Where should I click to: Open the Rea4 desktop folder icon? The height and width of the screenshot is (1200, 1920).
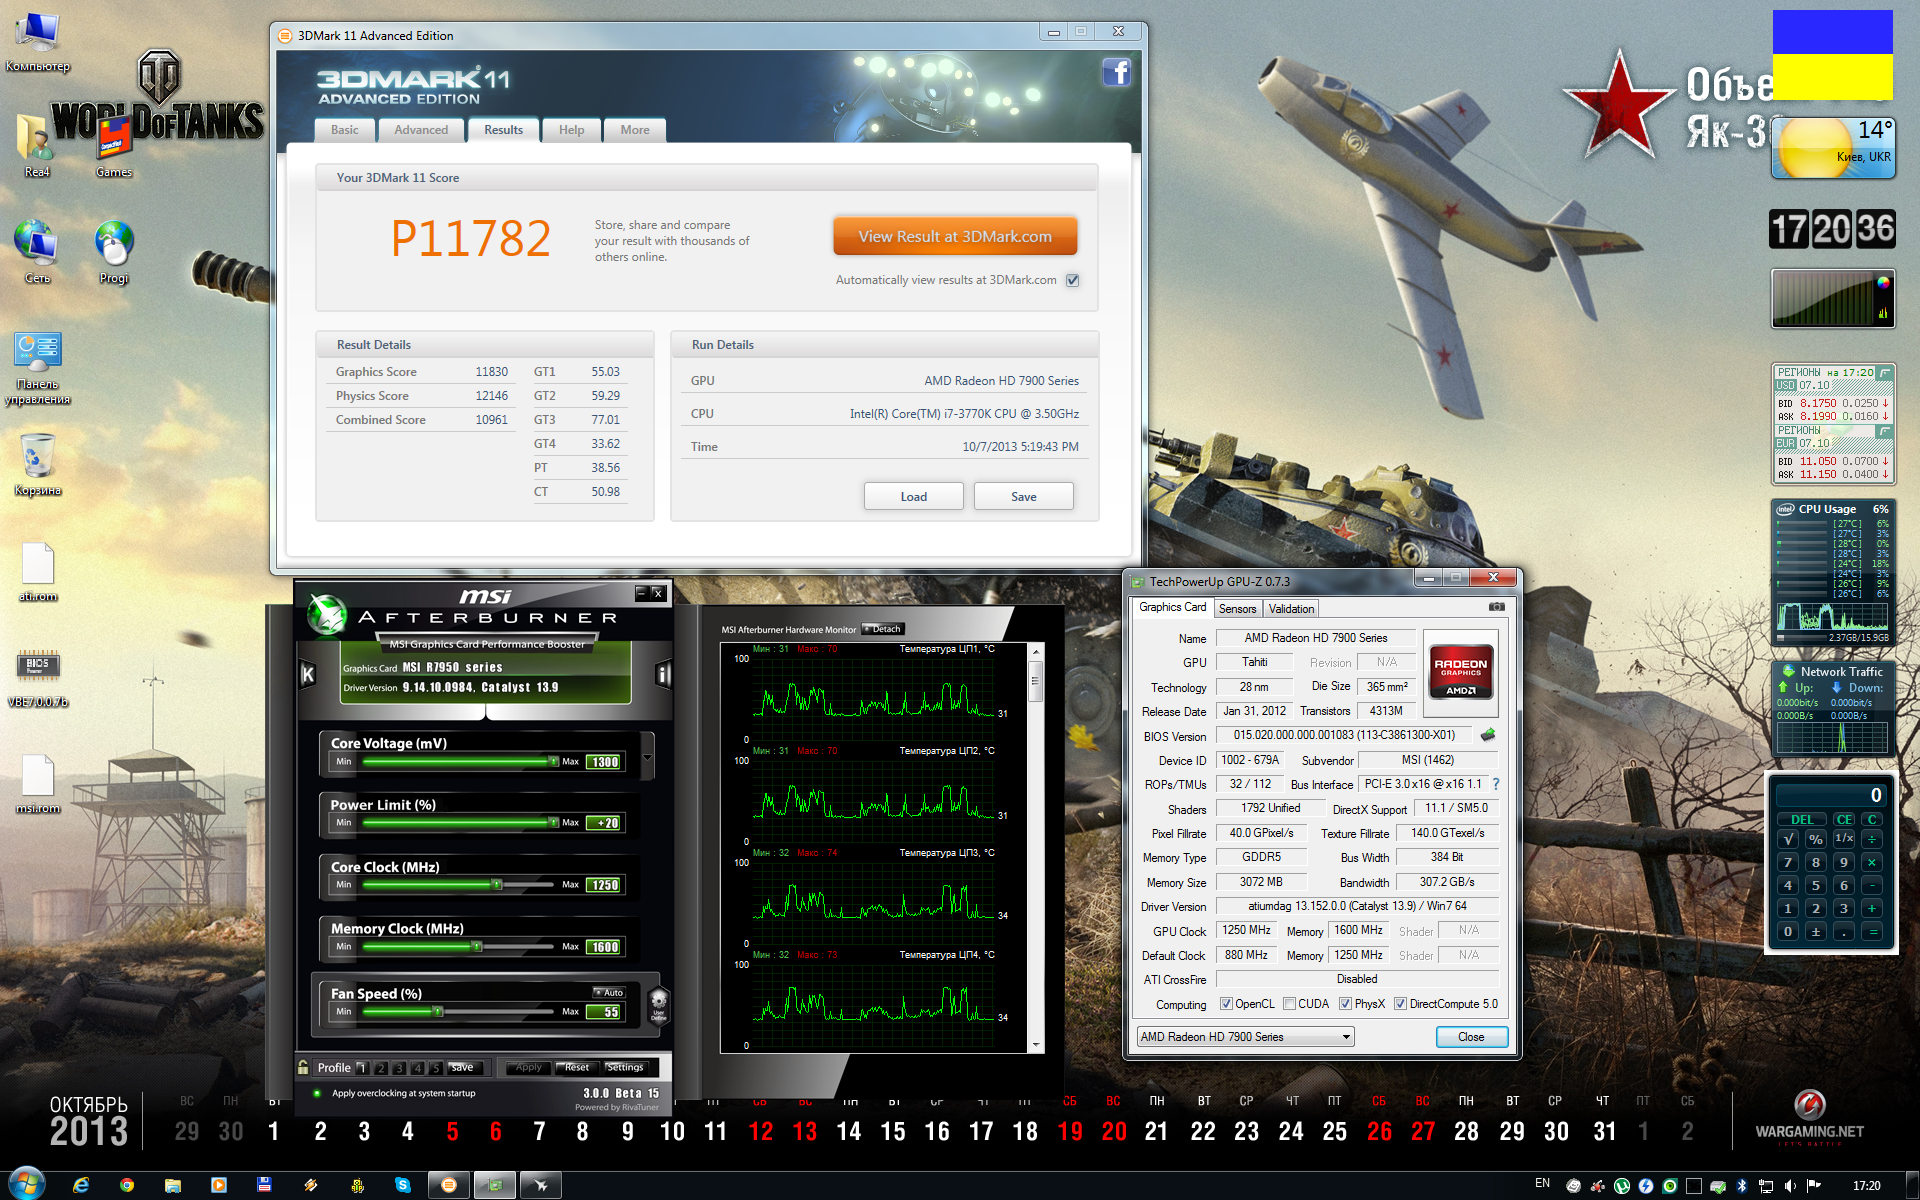pyautogui.click(x=37, y=146)
